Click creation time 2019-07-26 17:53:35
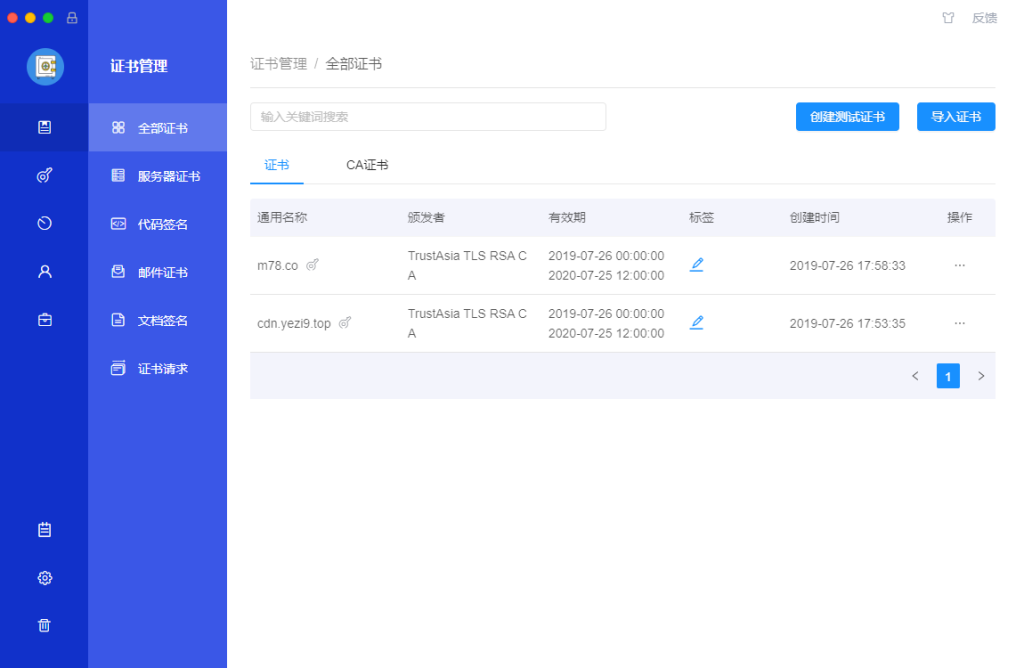Viewport: 1024px width, 668px height. point(847,323)
